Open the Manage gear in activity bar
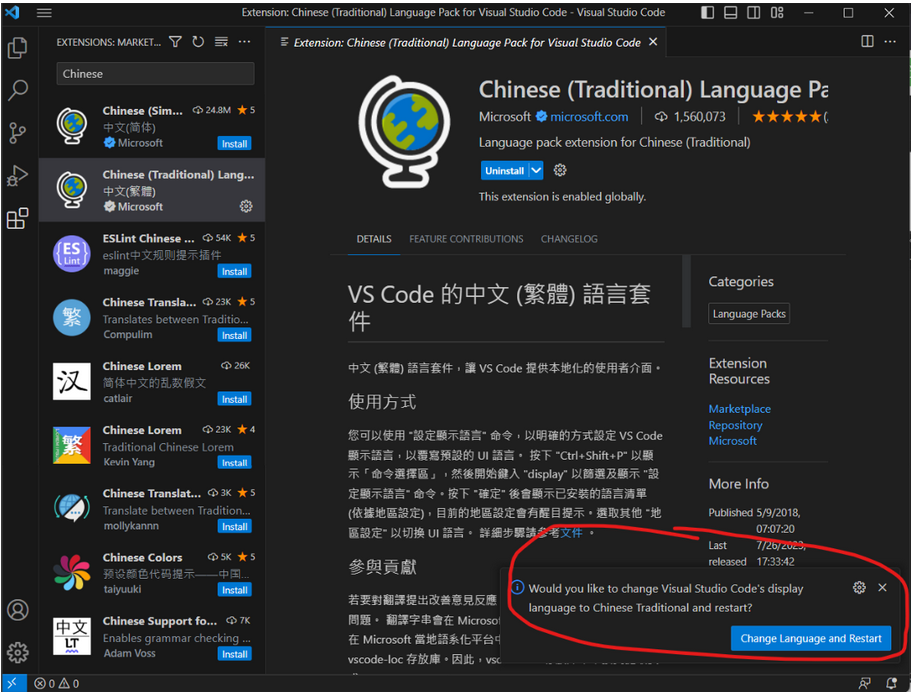 [17, 652]
